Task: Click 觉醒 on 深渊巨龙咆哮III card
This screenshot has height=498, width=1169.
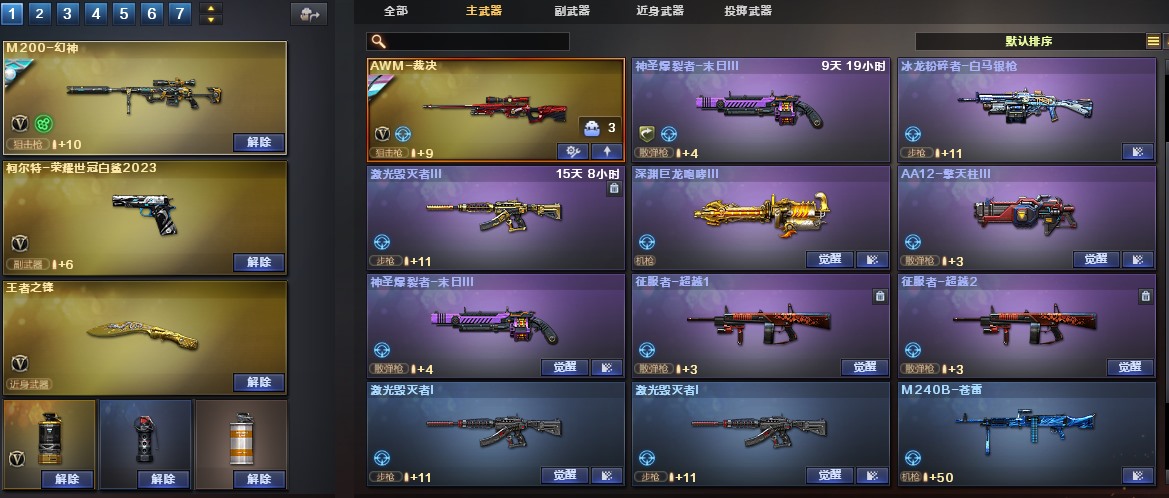Action: tap(830, 259)
